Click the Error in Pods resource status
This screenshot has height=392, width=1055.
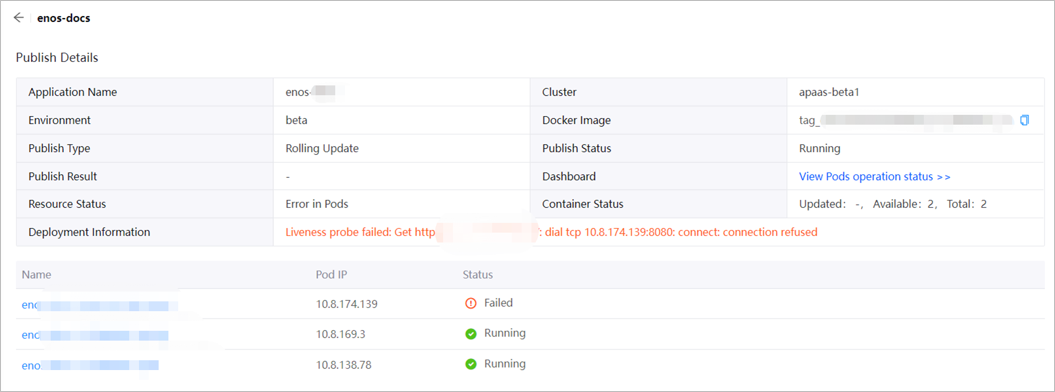tap(317, 204)
